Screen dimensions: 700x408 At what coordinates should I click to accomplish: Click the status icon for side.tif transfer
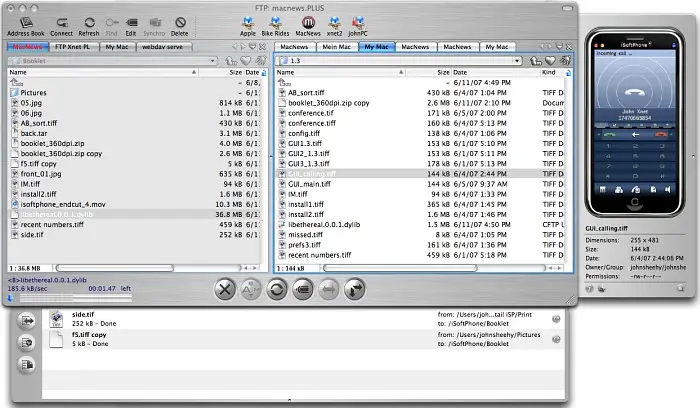click(556, 319)
